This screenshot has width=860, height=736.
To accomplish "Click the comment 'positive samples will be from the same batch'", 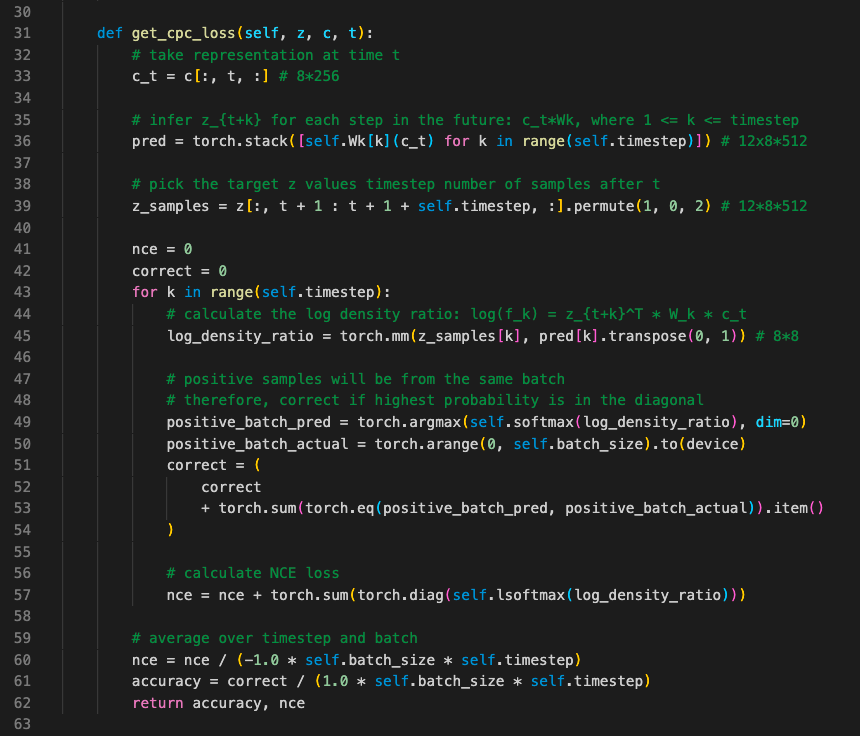I will (366, 379).
